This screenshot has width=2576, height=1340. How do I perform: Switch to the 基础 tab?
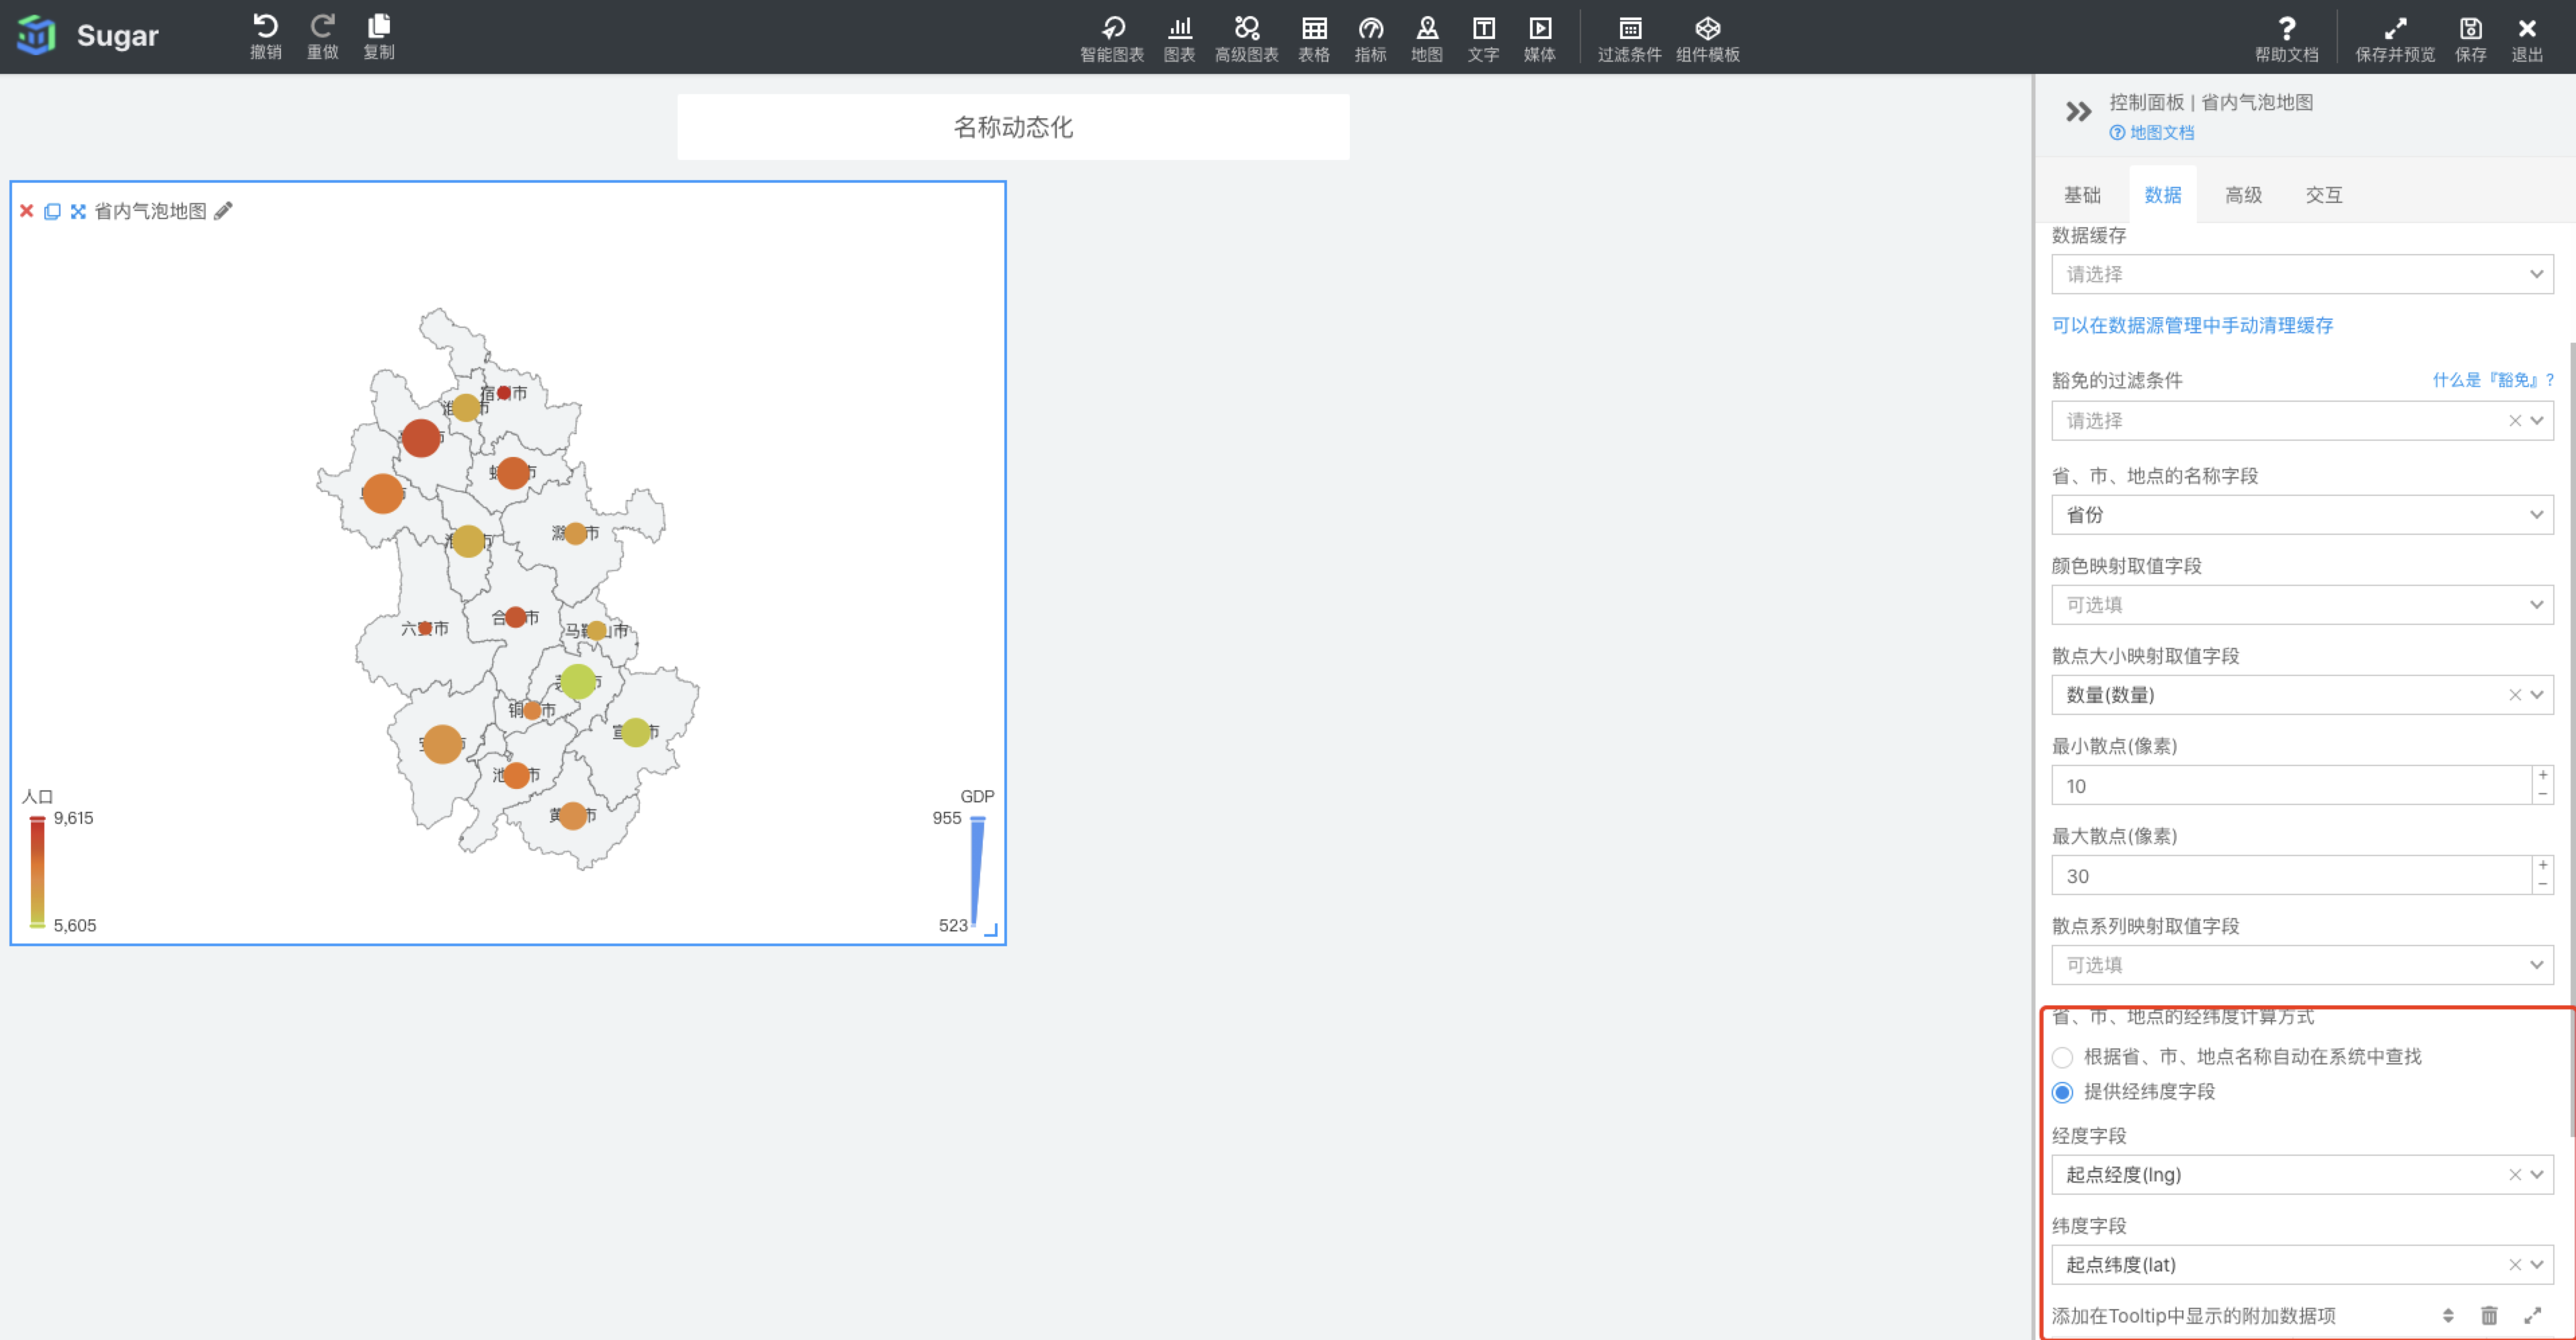[2082, 195]
